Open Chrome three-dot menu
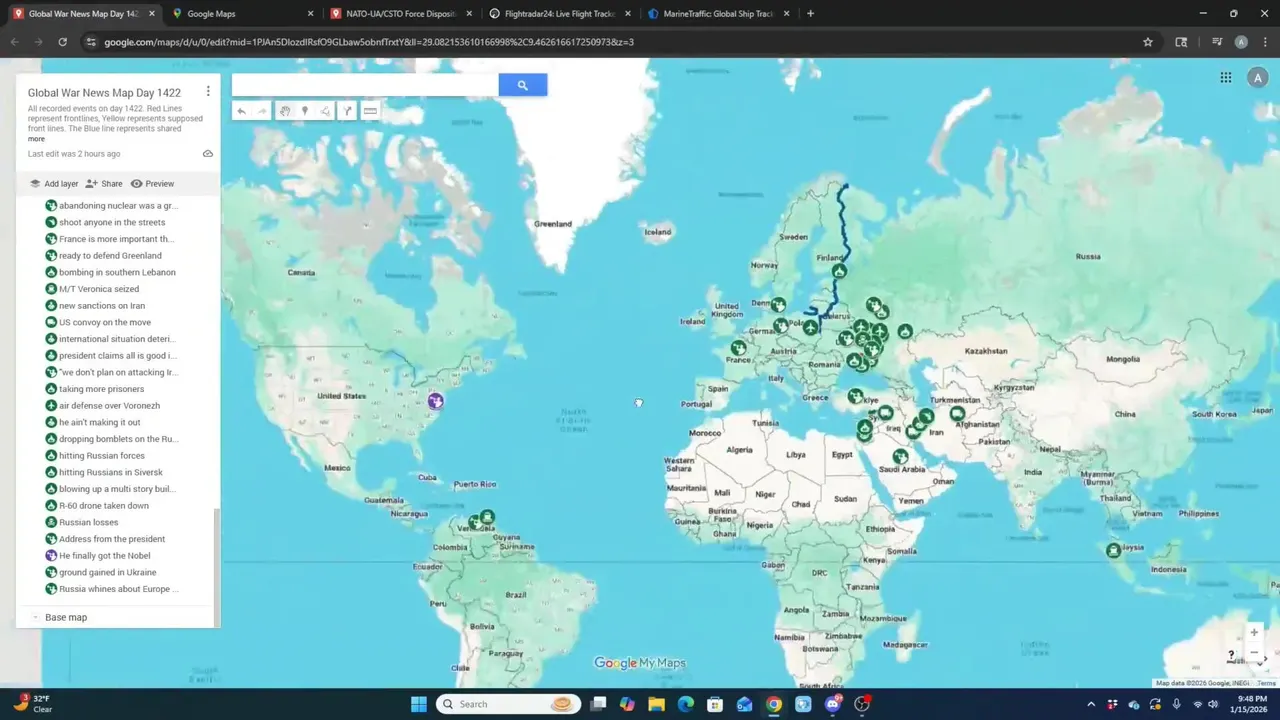 click(x=1265, y=42)
